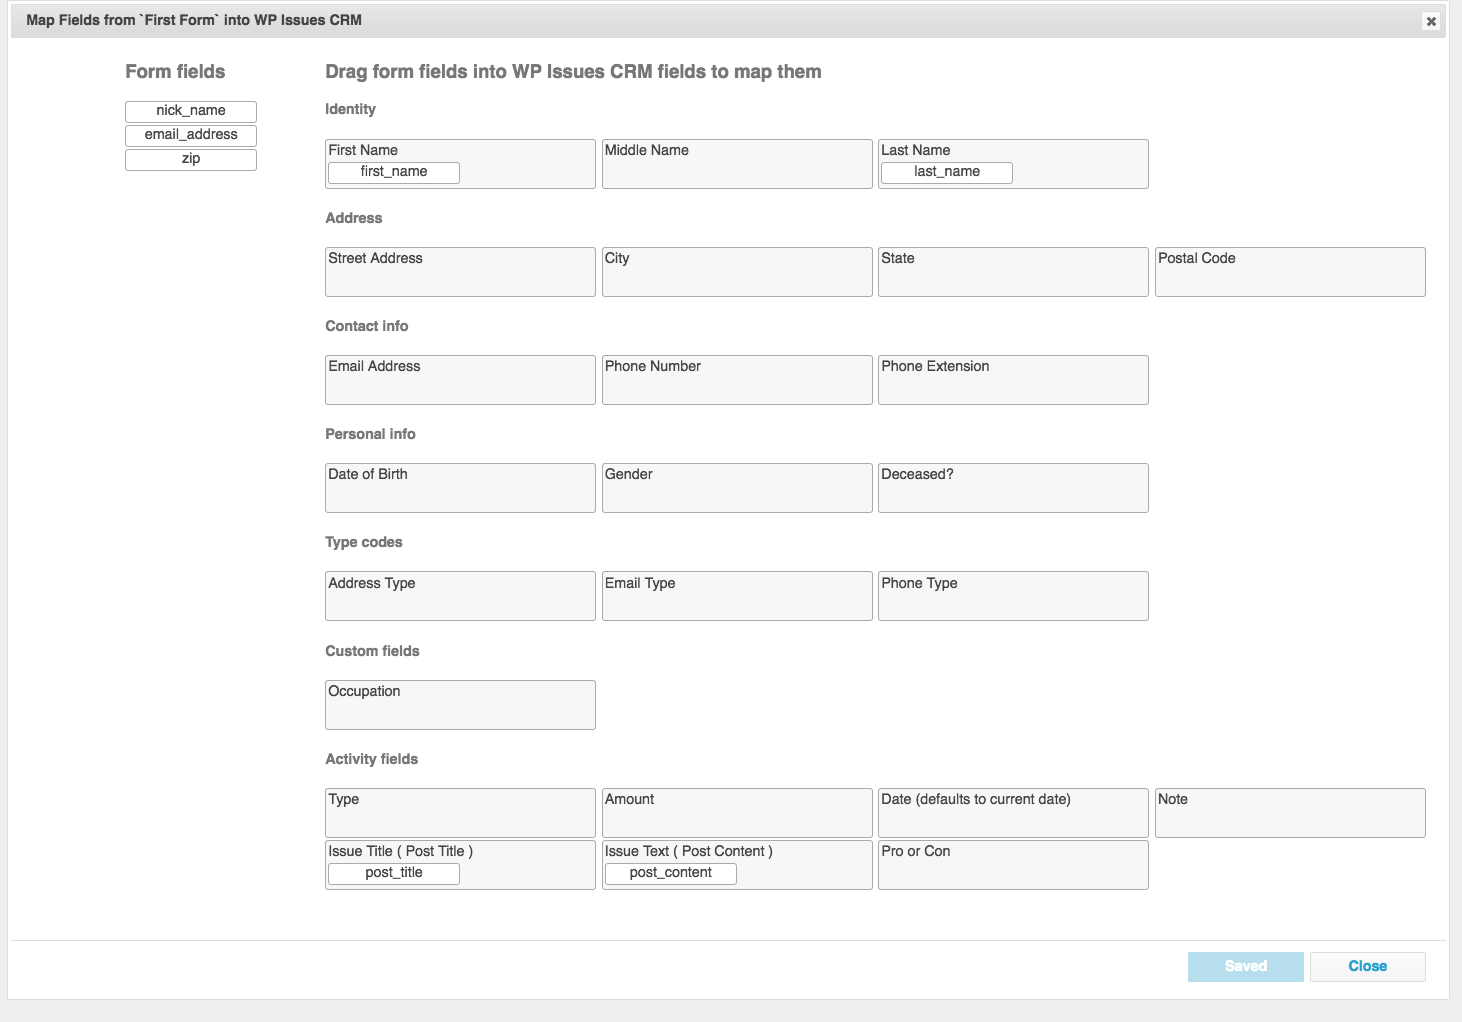Click the Phone Extension drop box
1462x1022 pixels.
(1013, 380)
